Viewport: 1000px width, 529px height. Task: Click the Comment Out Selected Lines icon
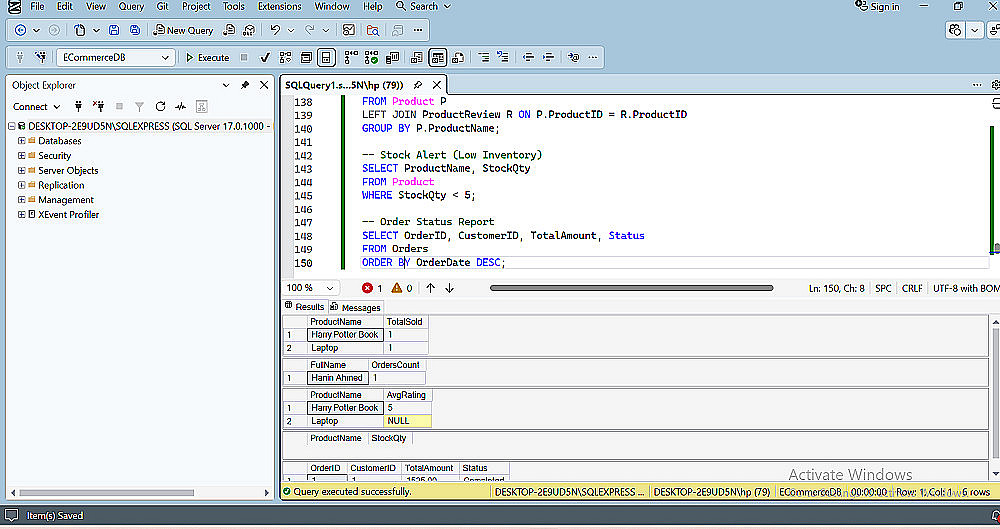484,57
